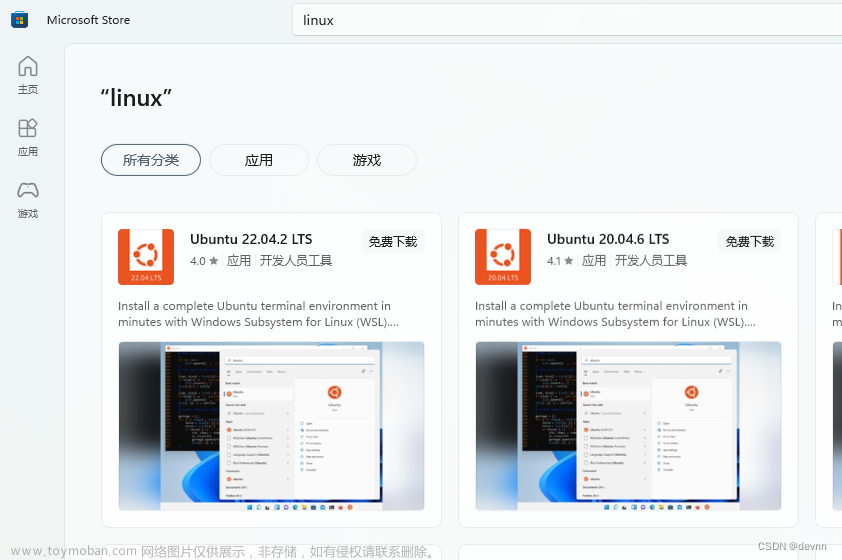Click 免费下载 for Ubuntu 20.04.6 LTS
Screen dimensions: 842x560
coord(750,242)
